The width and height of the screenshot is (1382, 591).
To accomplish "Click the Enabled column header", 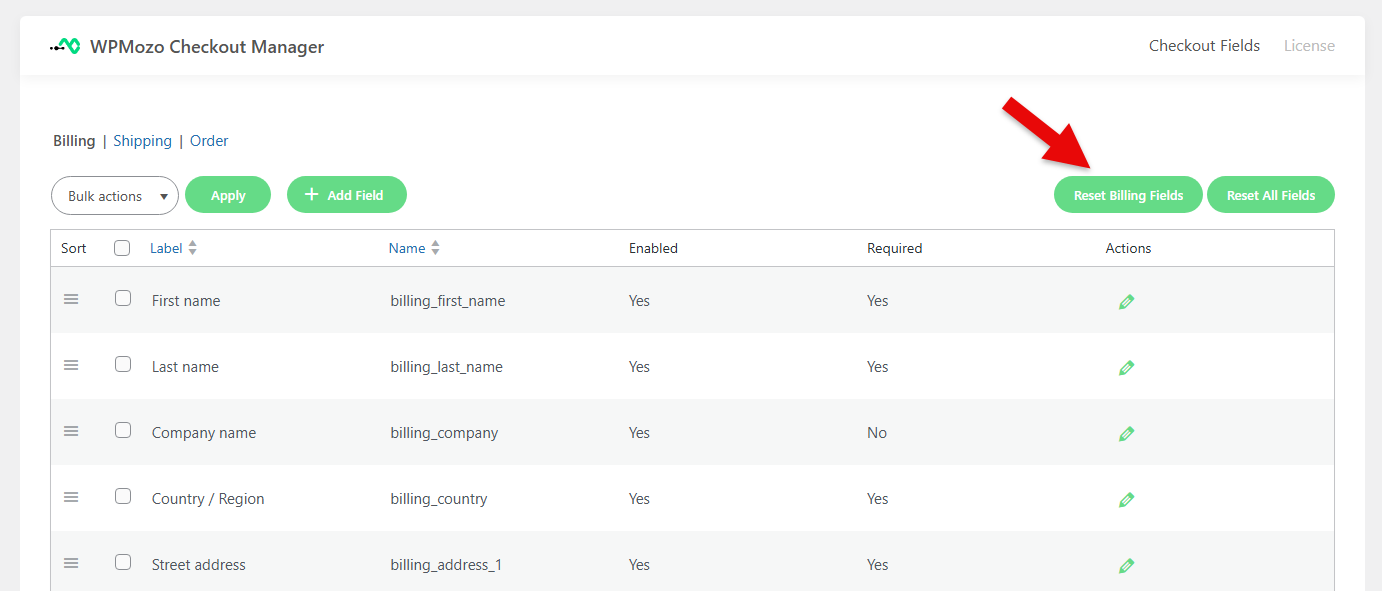I will [x=653, y=248].
